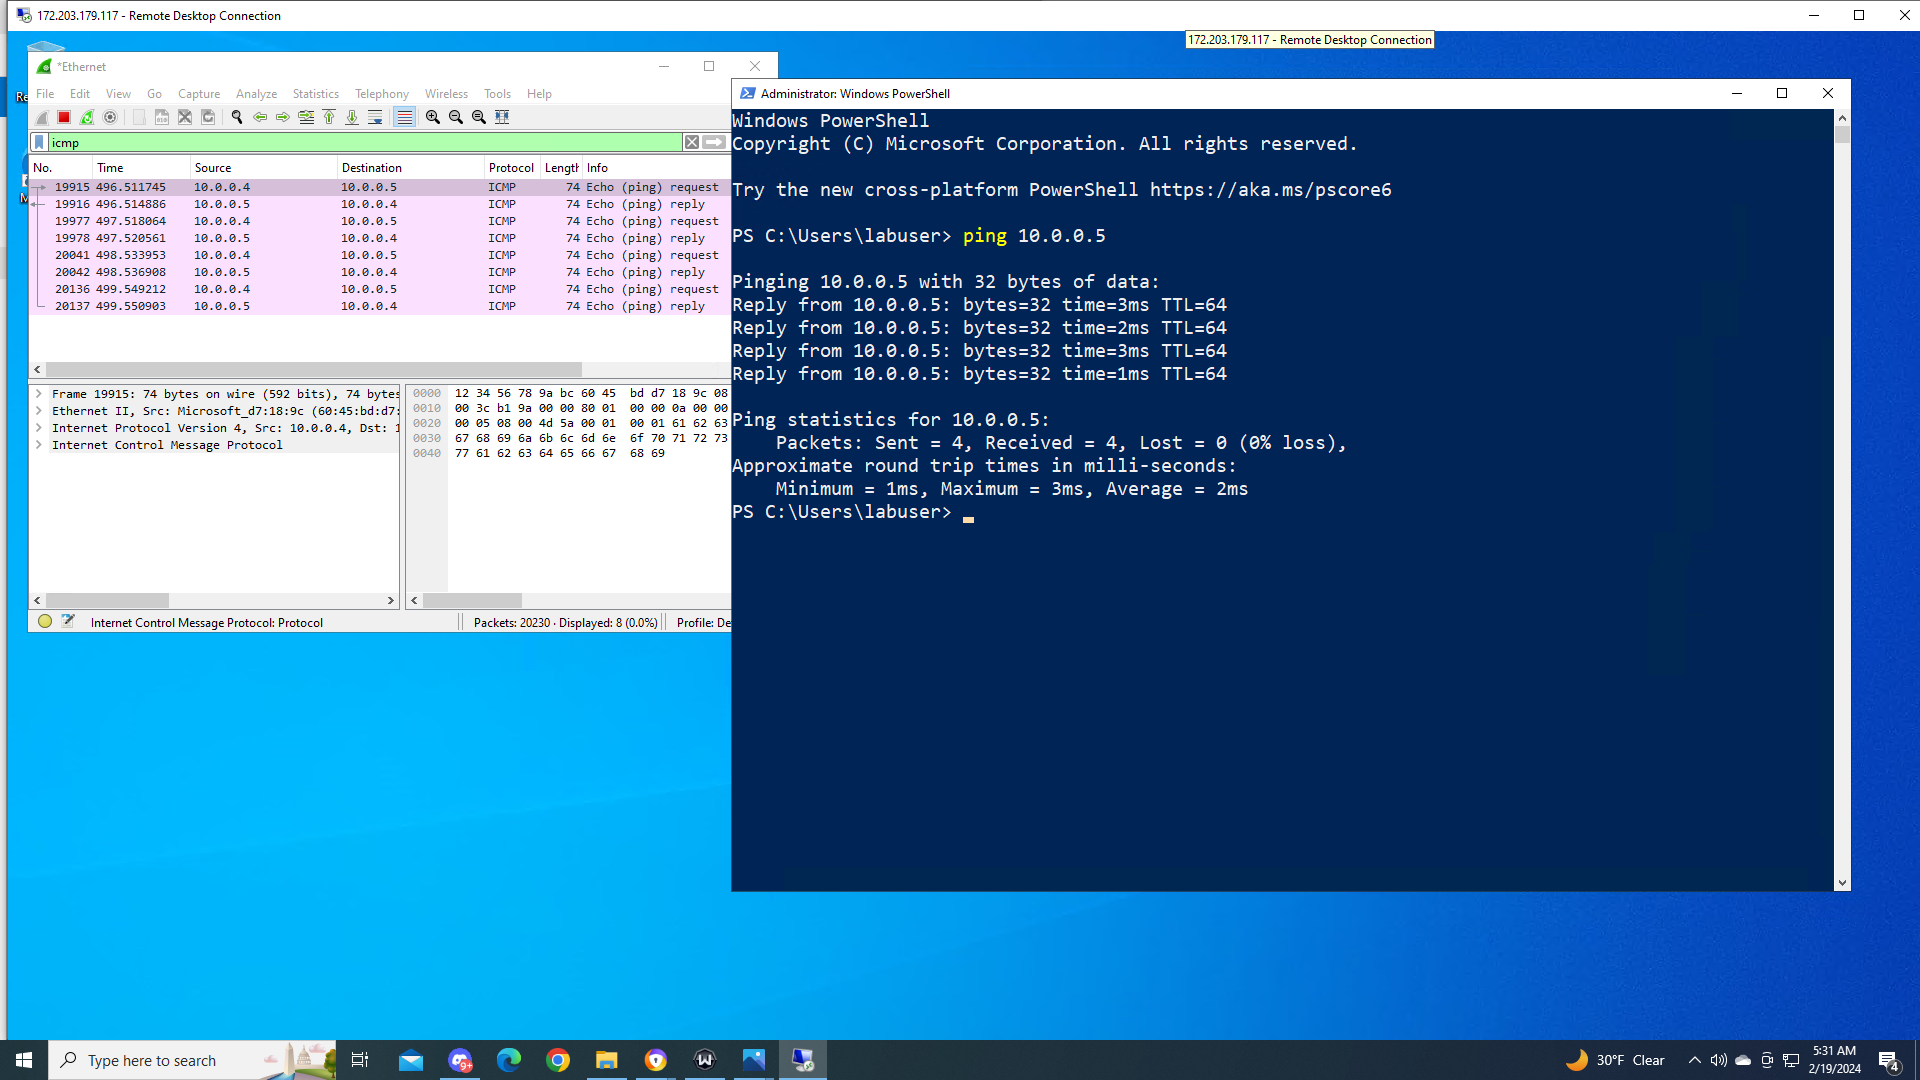Screen dimensions: 1920x1080
Task: Restart the current capture
Action: [x=87, y=117]
